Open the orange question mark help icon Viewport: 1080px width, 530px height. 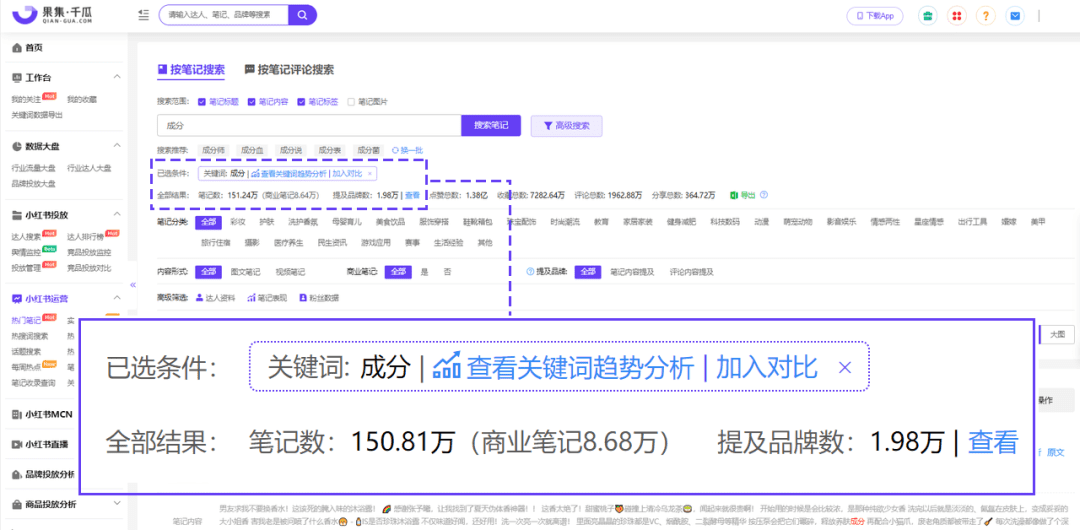986,16
